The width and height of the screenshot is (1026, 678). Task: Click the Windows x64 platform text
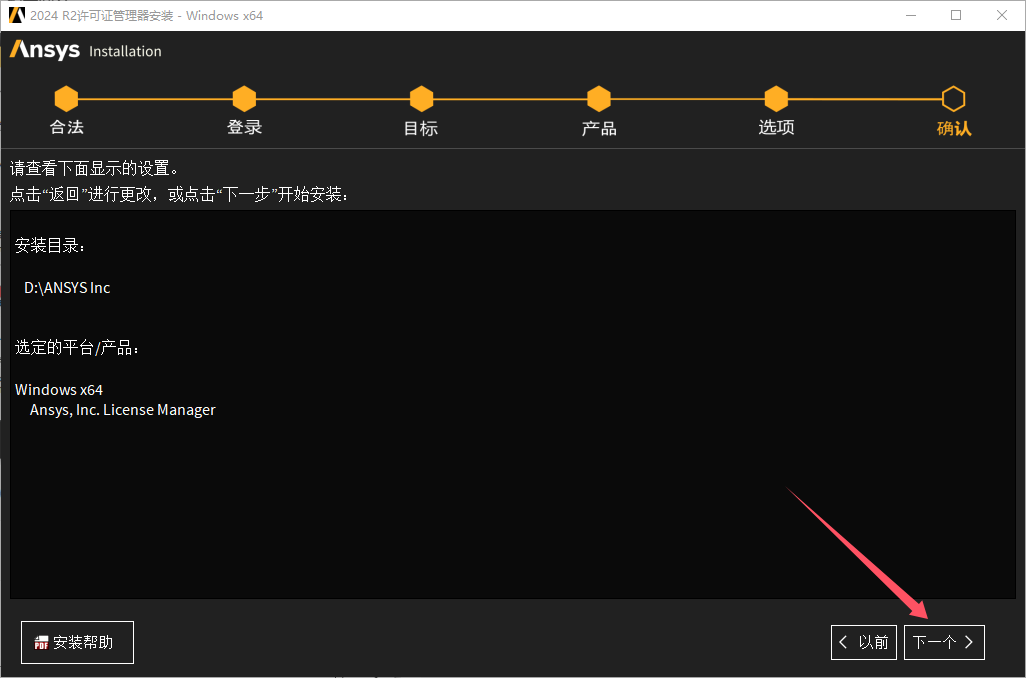[59, 389]
